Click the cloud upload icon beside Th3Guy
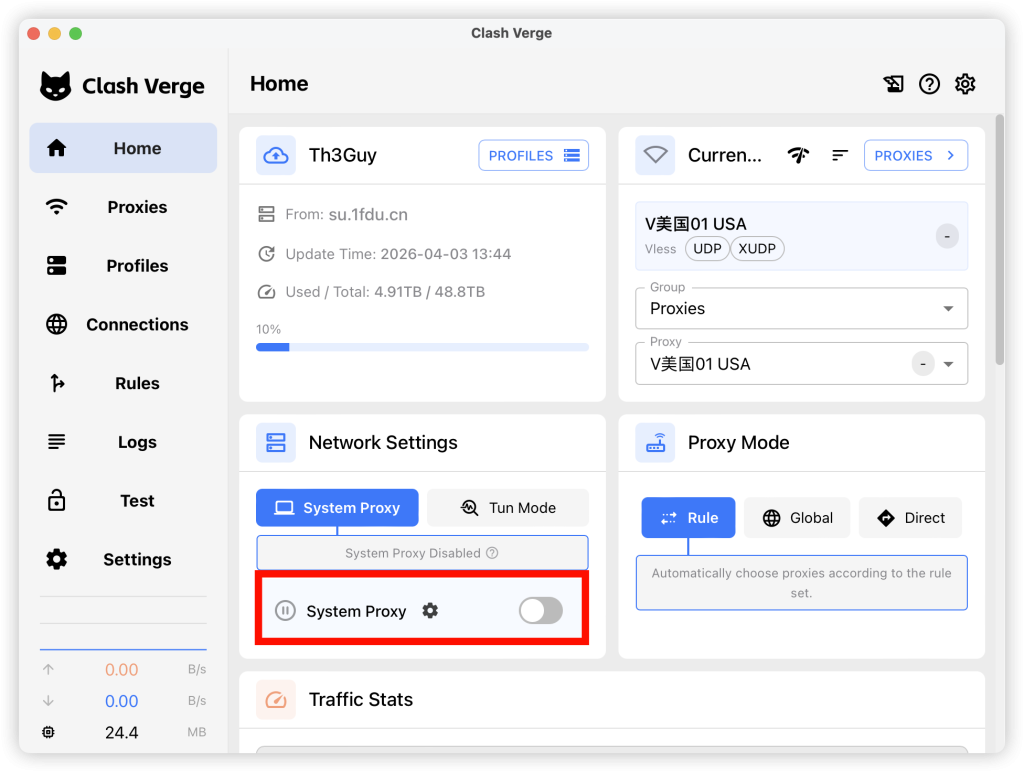The width and height of the screenshot is (1024, 772). [x=275, y=155]
